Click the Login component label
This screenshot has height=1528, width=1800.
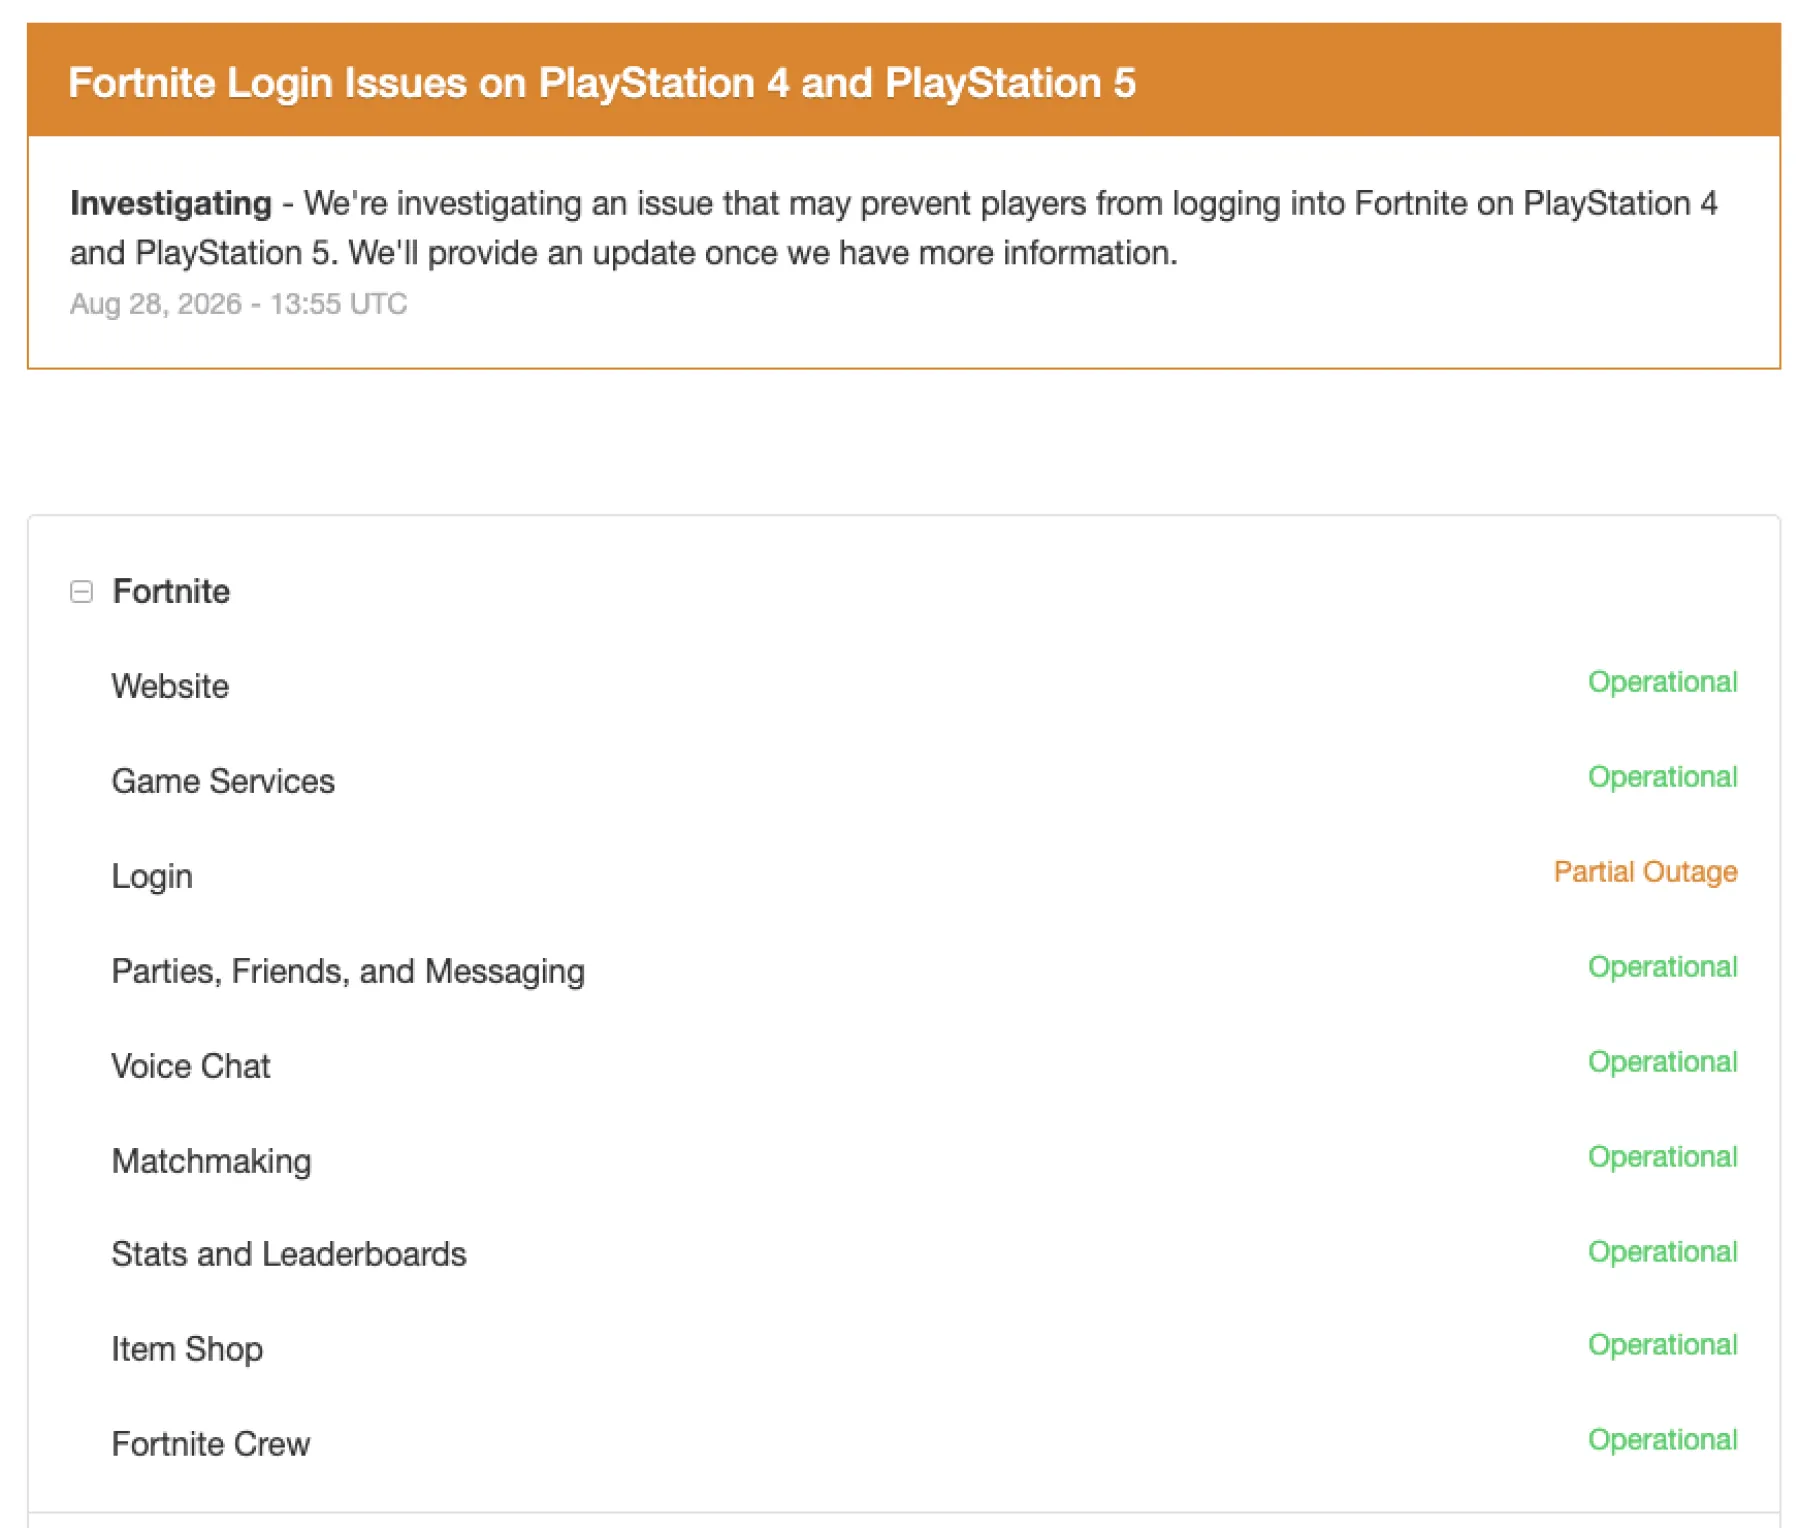pyautogui.click(x=152, y=876)
